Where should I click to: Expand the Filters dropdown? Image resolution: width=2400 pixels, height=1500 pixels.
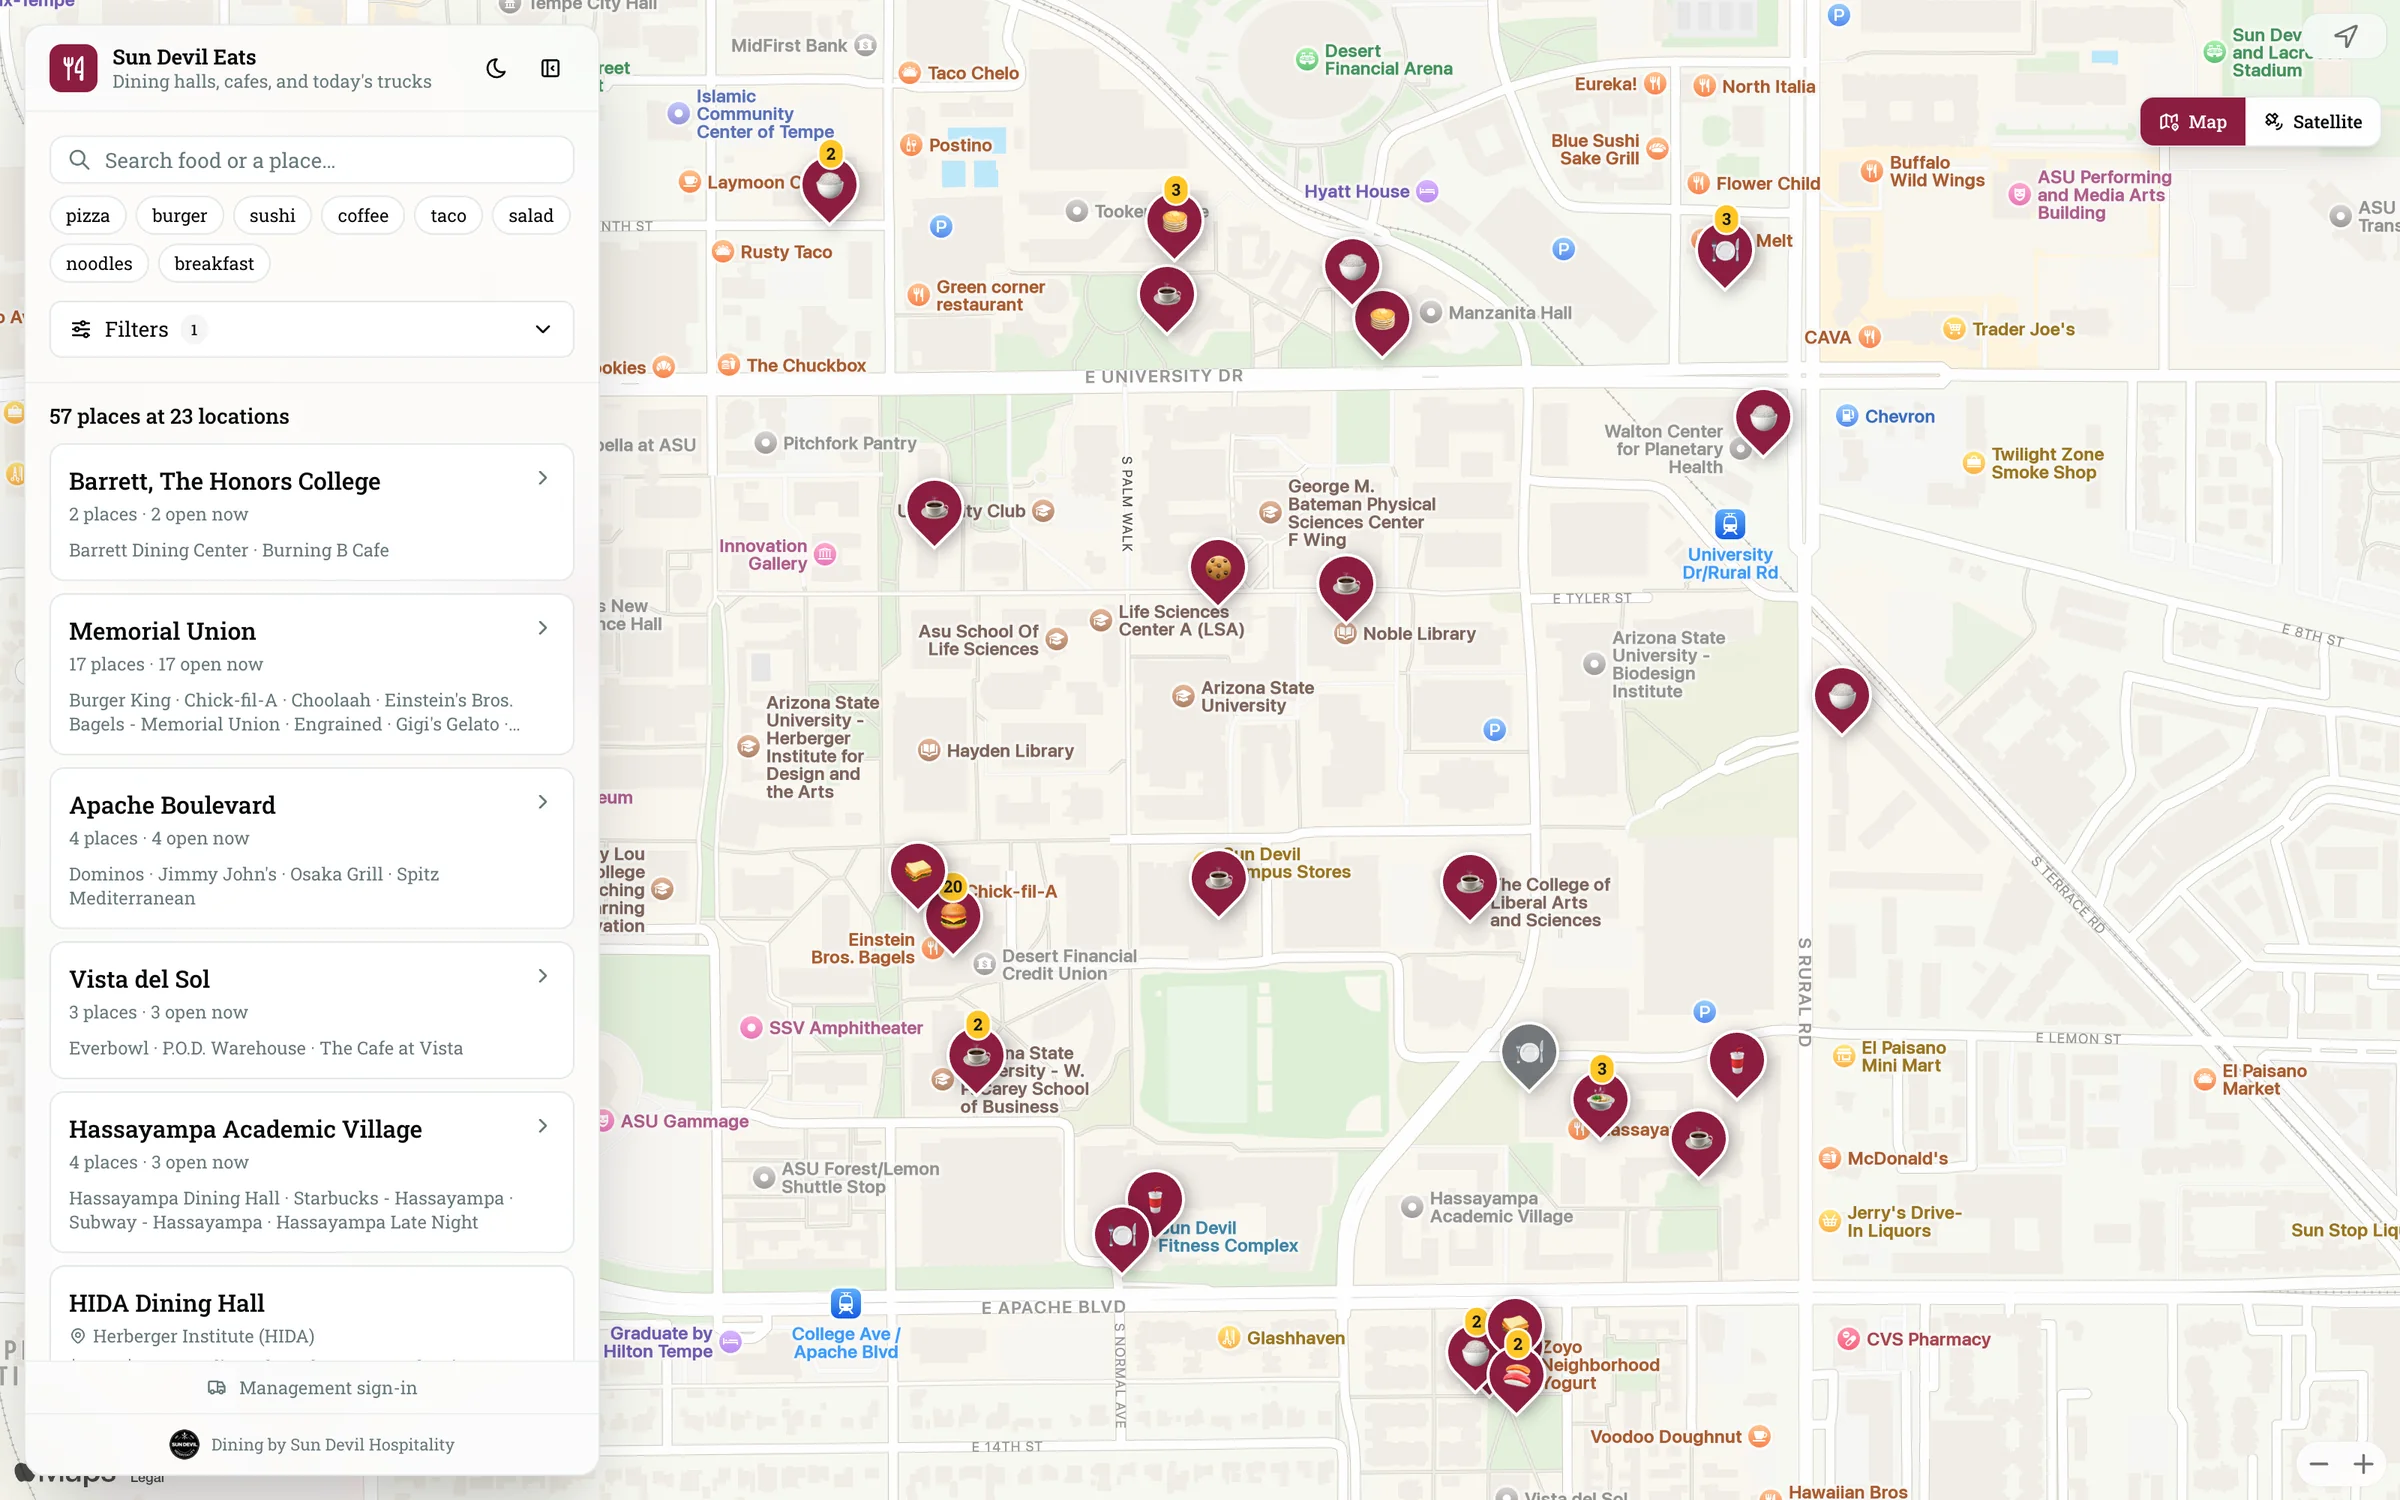coord(311,329)
